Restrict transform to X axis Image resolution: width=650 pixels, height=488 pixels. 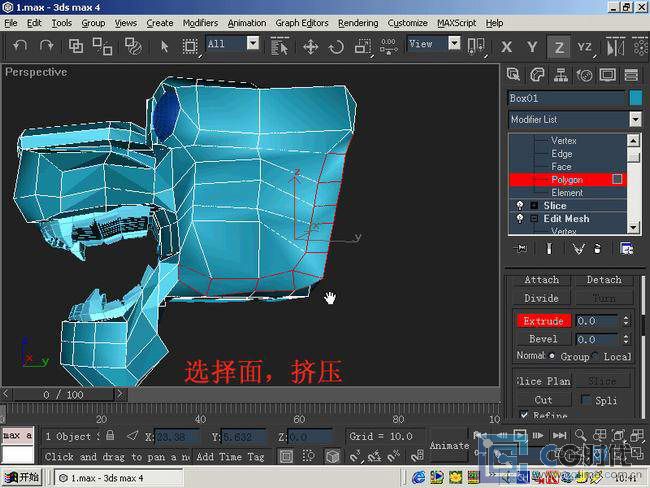pyautogui.click(x=506, y=47)
